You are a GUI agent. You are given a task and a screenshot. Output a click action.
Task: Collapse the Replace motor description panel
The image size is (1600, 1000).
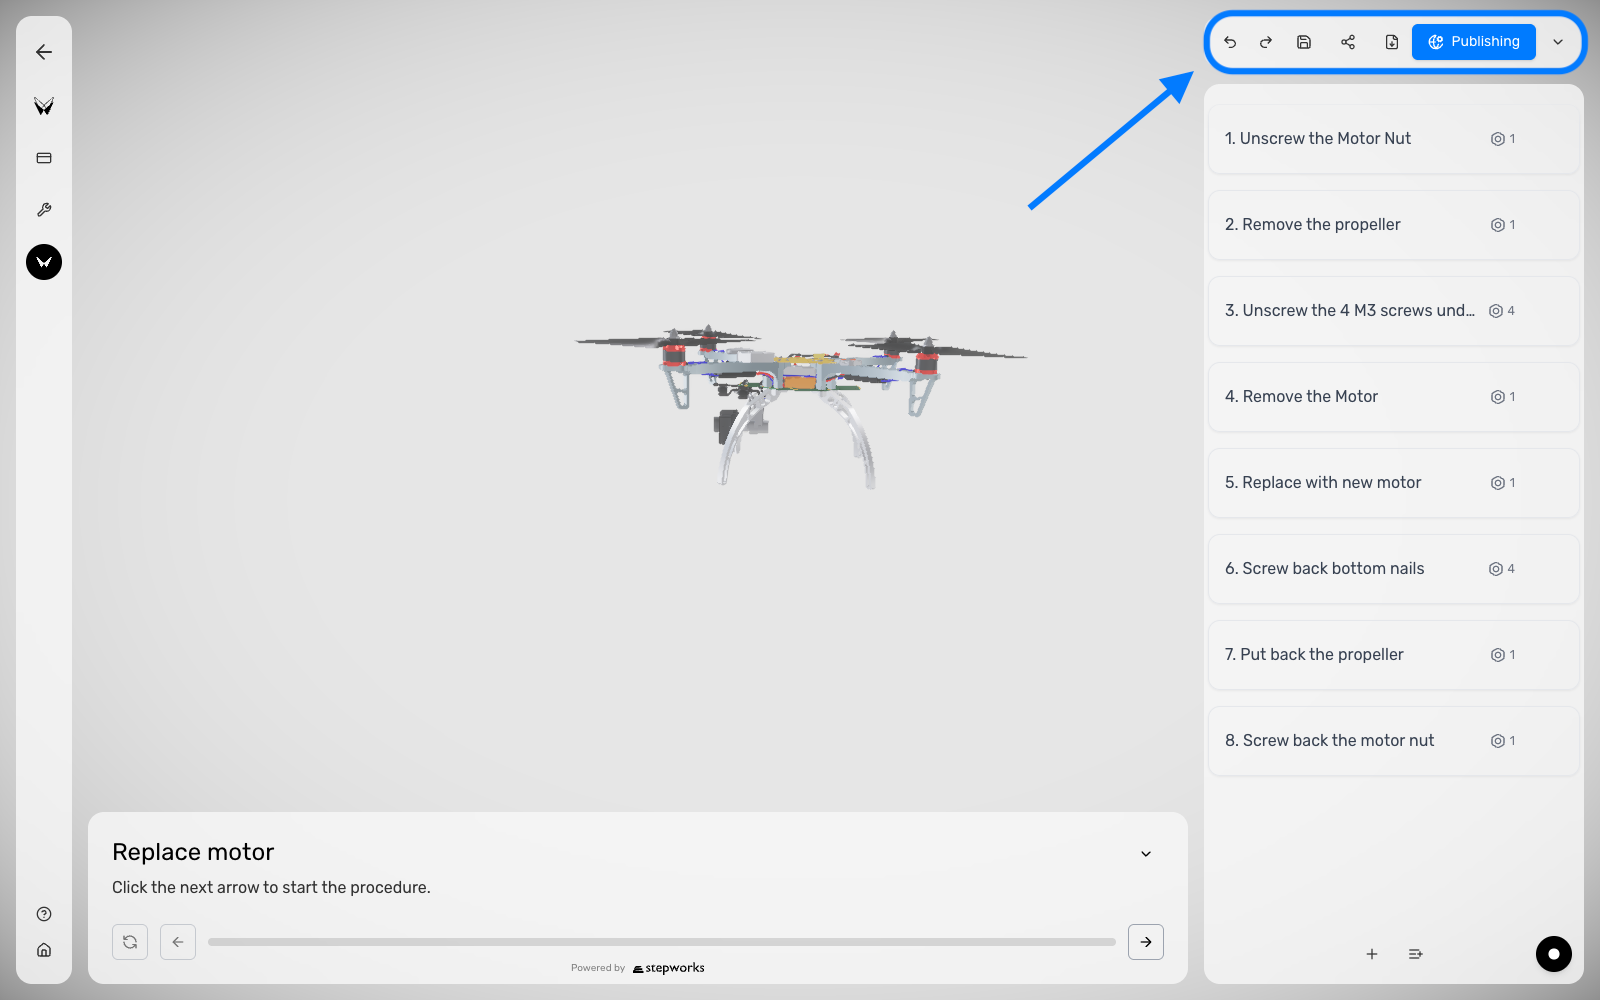click(x=1146, y=854)
